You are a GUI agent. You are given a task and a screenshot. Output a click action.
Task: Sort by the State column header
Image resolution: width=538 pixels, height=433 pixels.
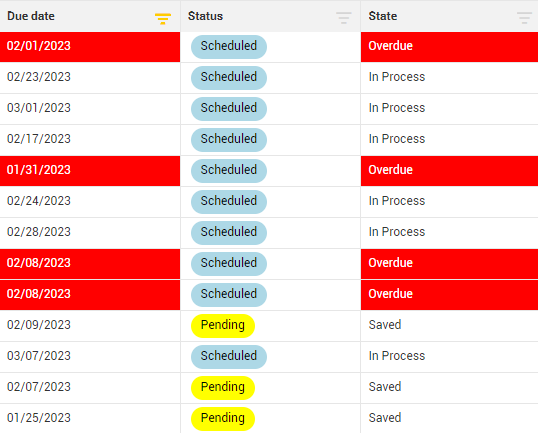383,16
